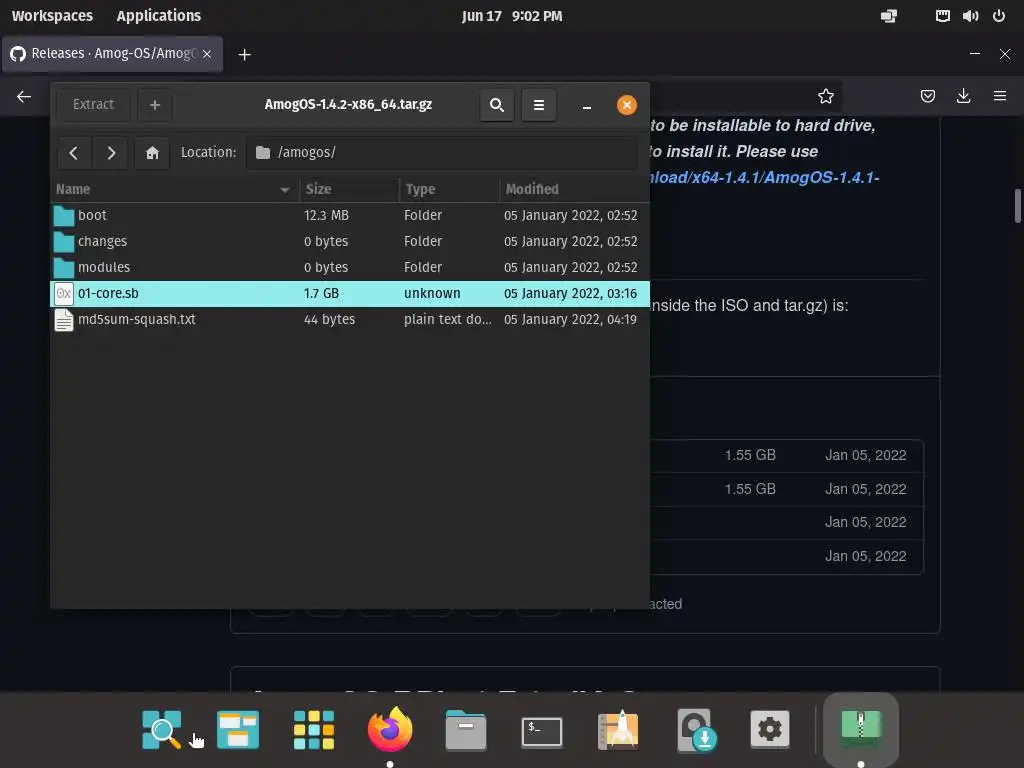
Task: Sort by the Name column header
Action: (x=174, y=189)
